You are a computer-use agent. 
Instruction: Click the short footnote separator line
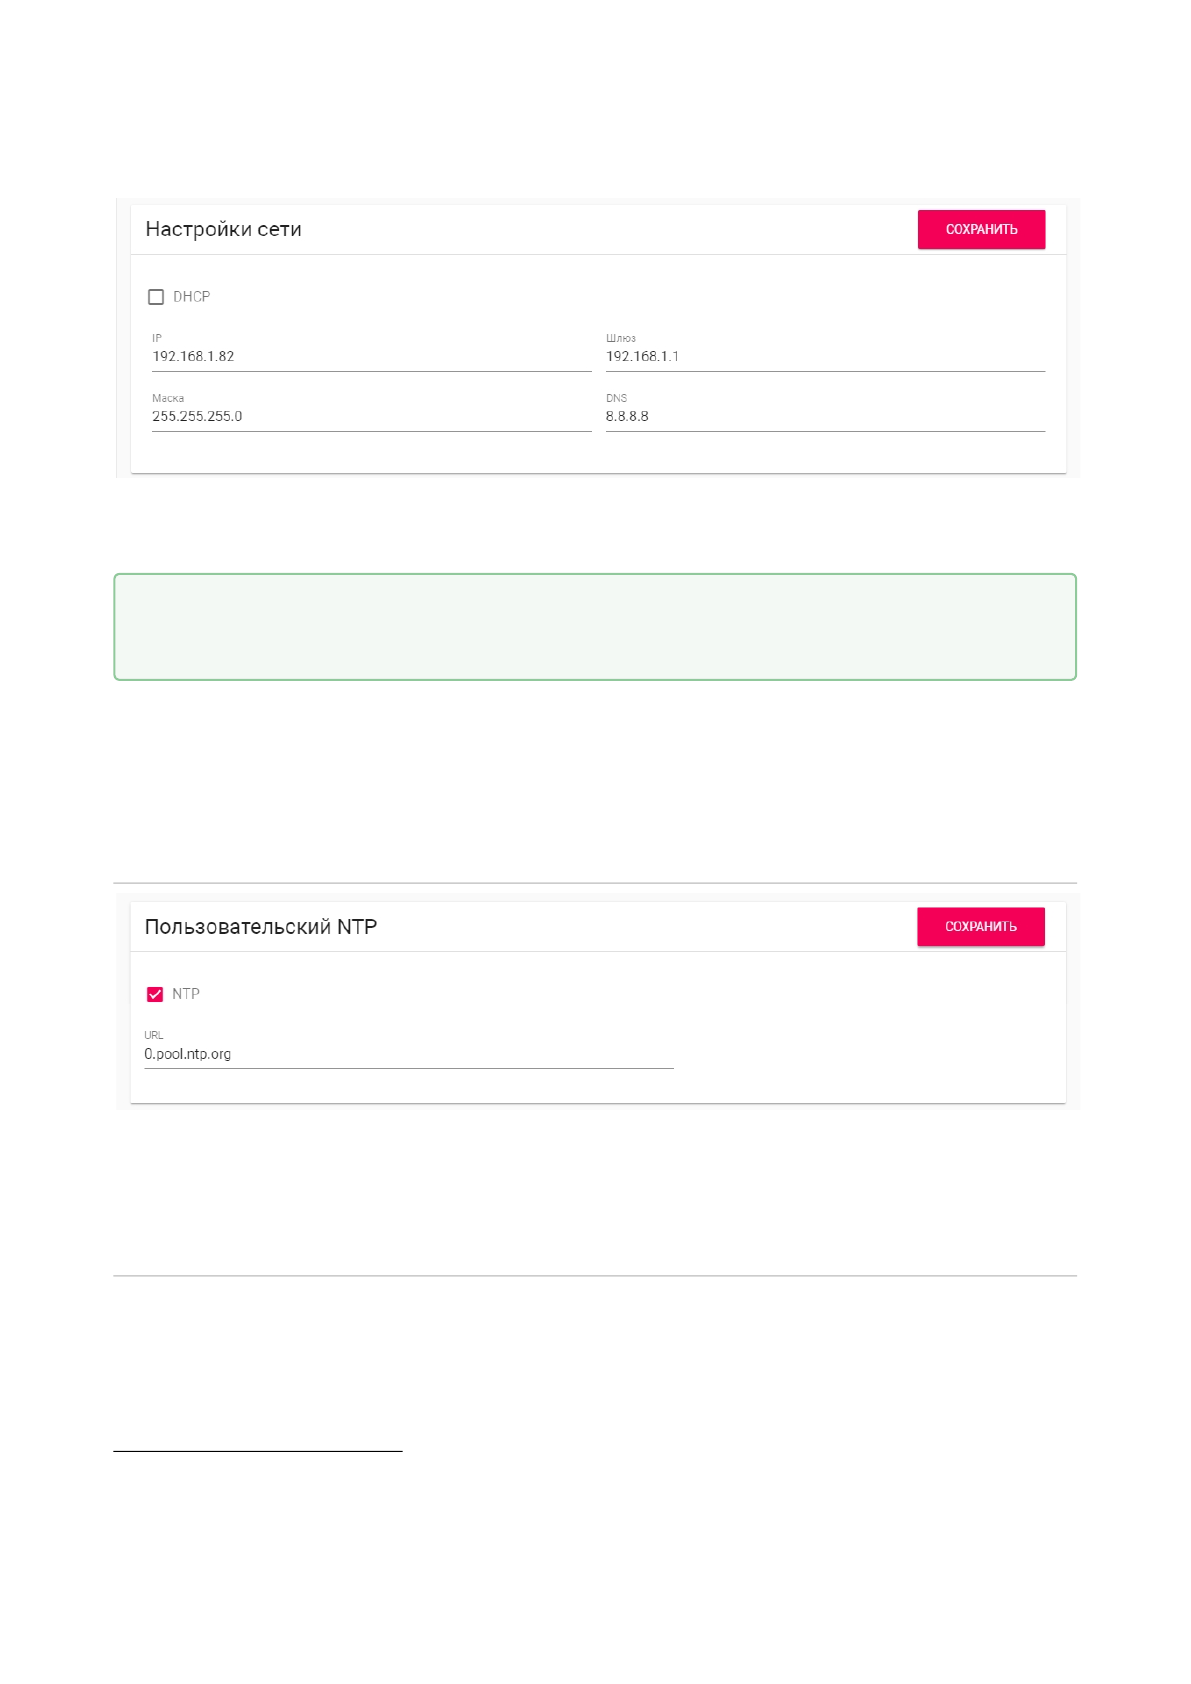[257, 1450]
